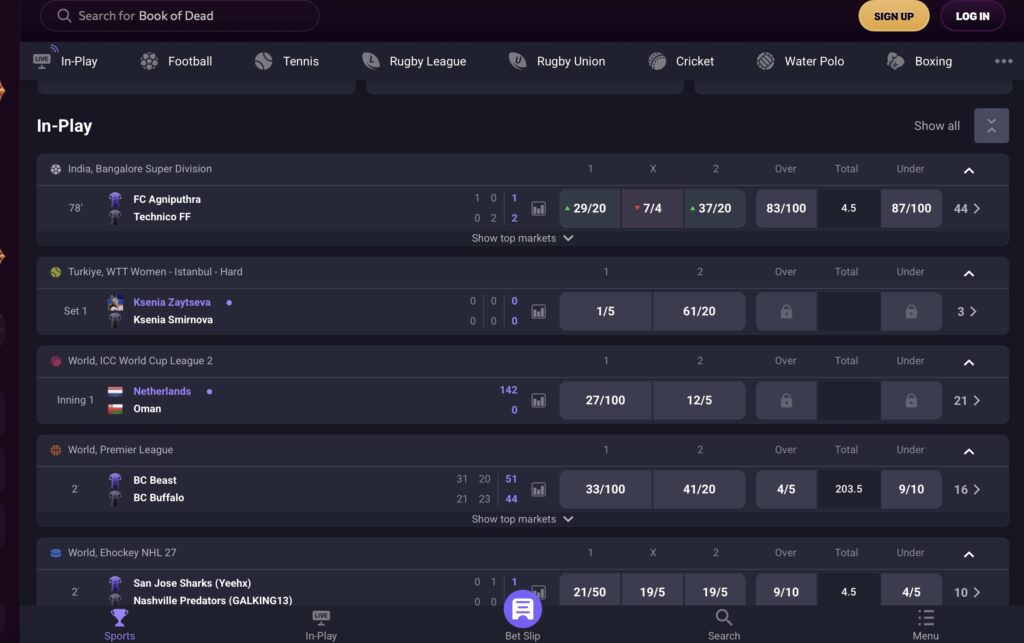This screenshot has height=643, width=1024.
Task: Select the Boxing glove icon
Action: click(x=895, y=61)
